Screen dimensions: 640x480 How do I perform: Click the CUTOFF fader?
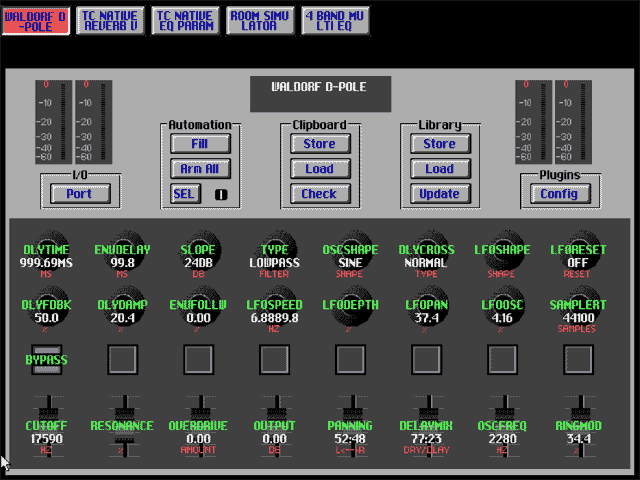coord(49,426)
